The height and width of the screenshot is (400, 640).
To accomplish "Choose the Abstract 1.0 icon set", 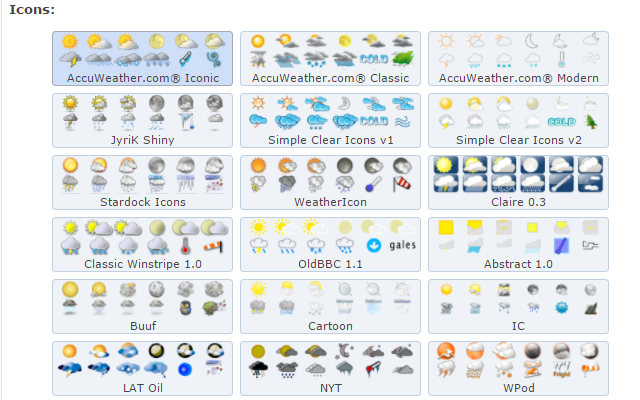I will 518,244.
